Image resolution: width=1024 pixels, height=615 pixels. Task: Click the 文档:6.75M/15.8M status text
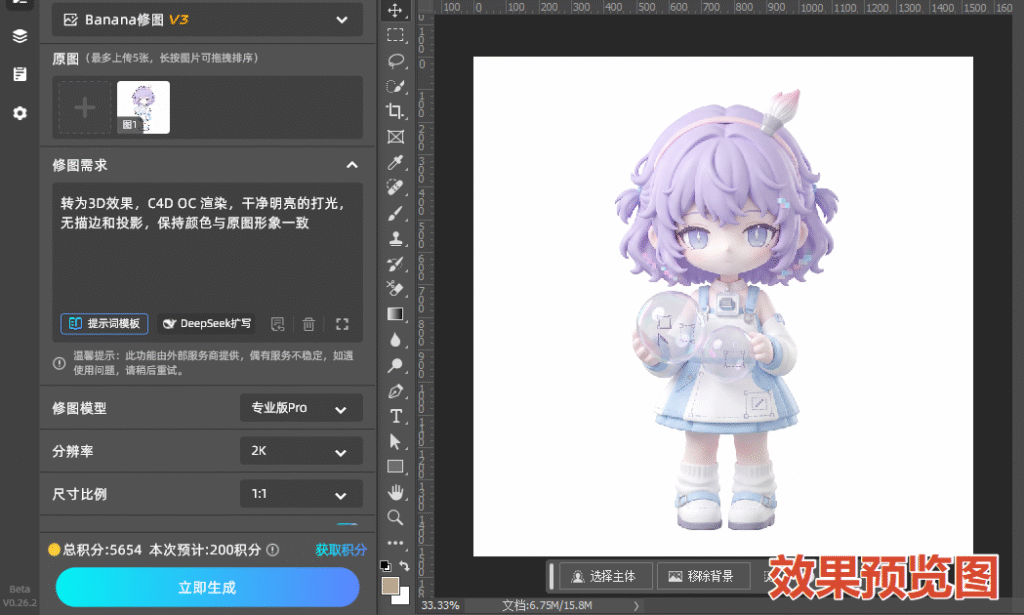pos(547,606)
